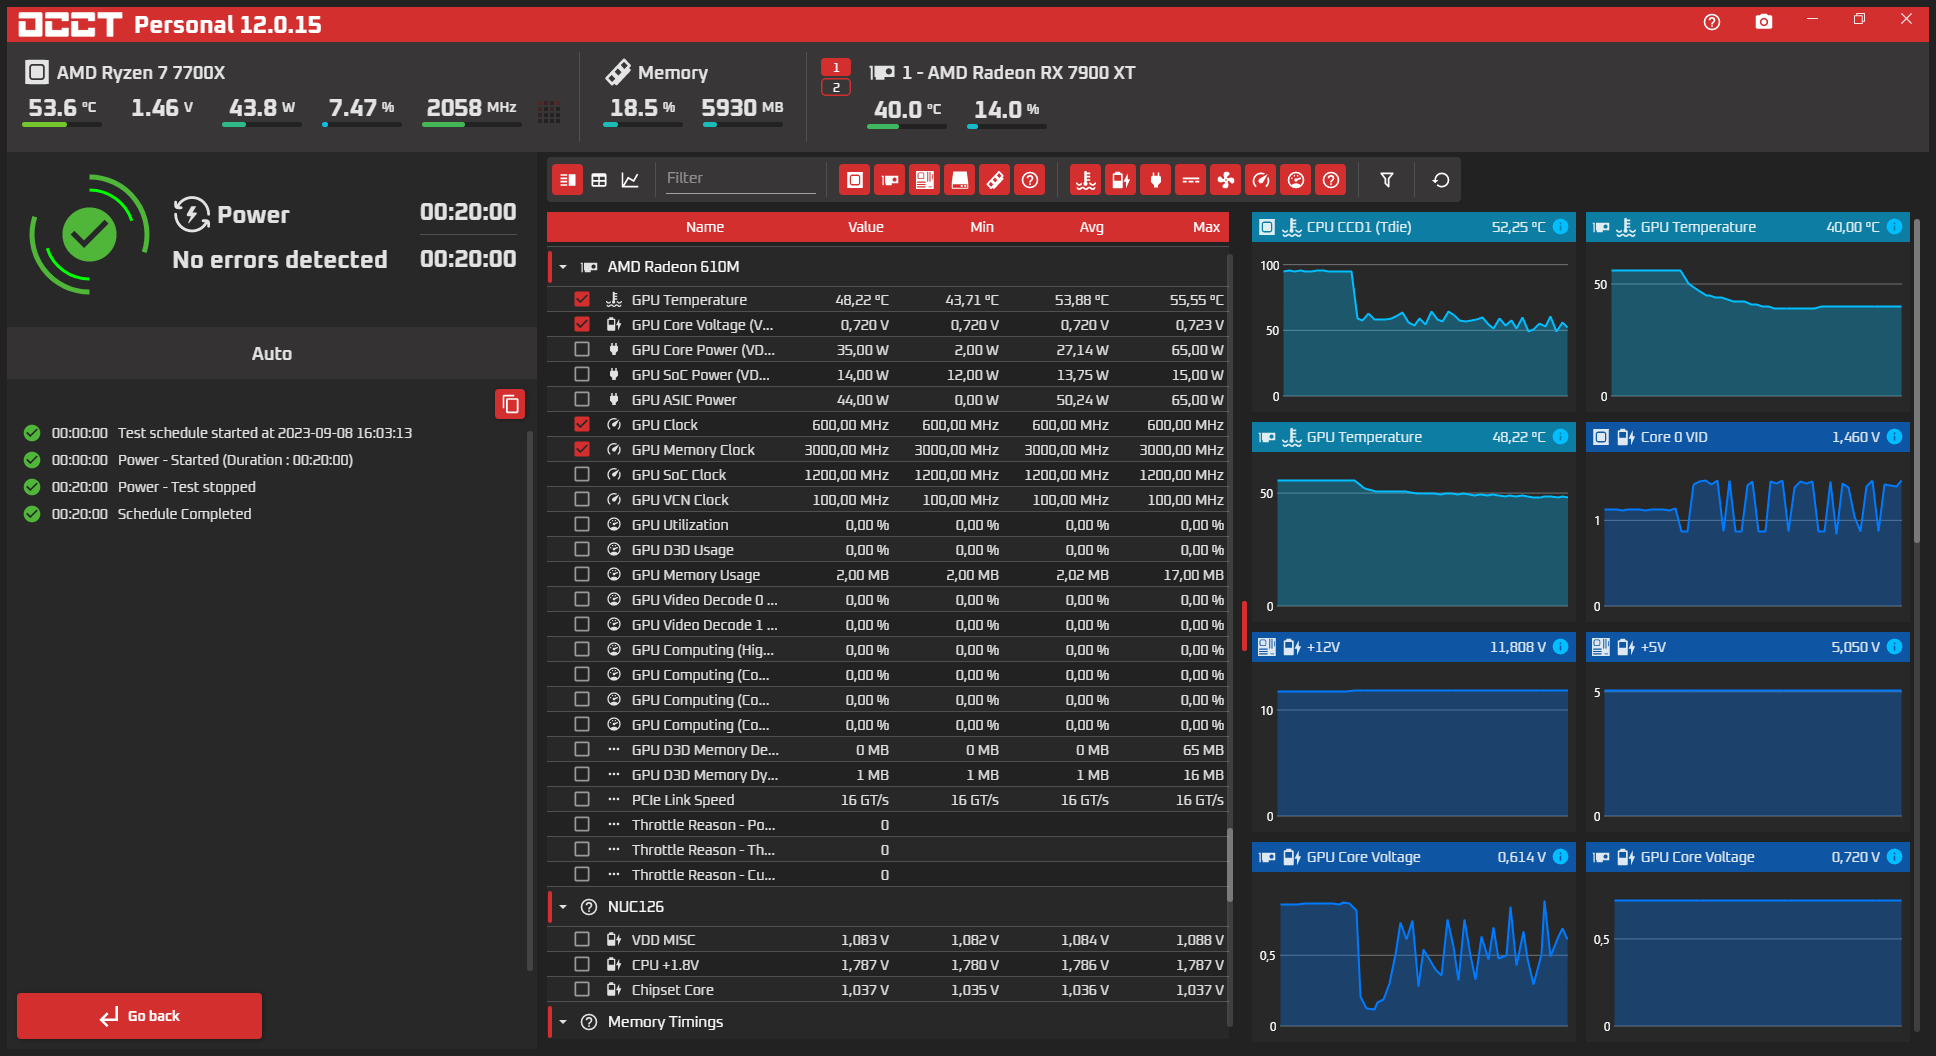Collapse the NUC126 sensor group
This screenshot has width=1936, height=1056.
point(563,907)
